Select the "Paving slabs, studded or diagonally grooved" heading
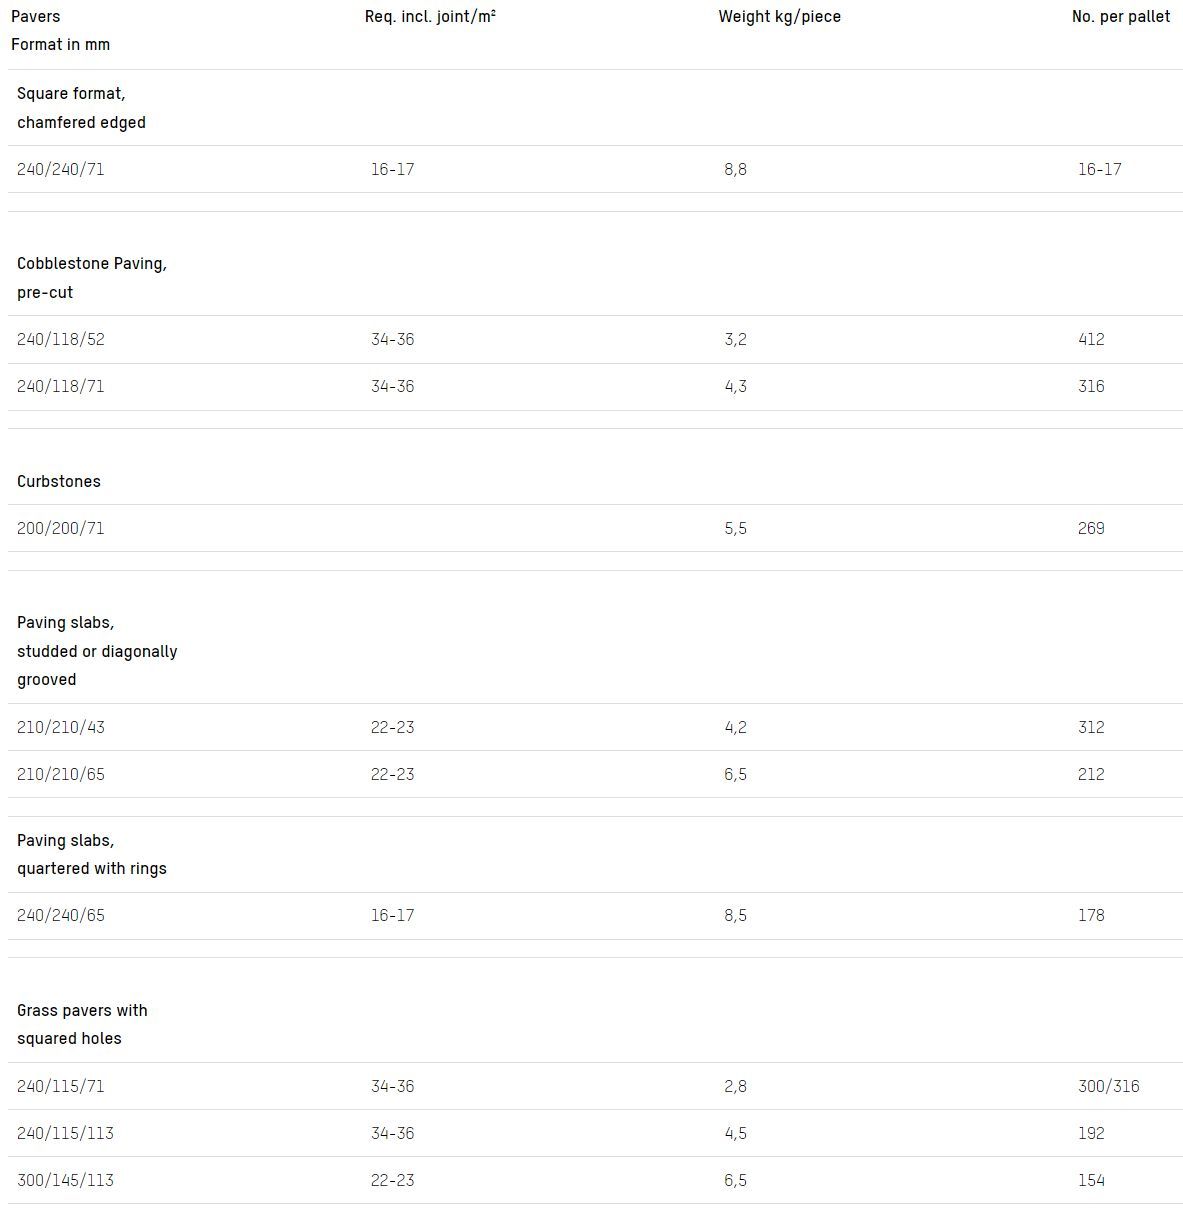Screen dimensions: 1183x1211 [x=97, y=651]
